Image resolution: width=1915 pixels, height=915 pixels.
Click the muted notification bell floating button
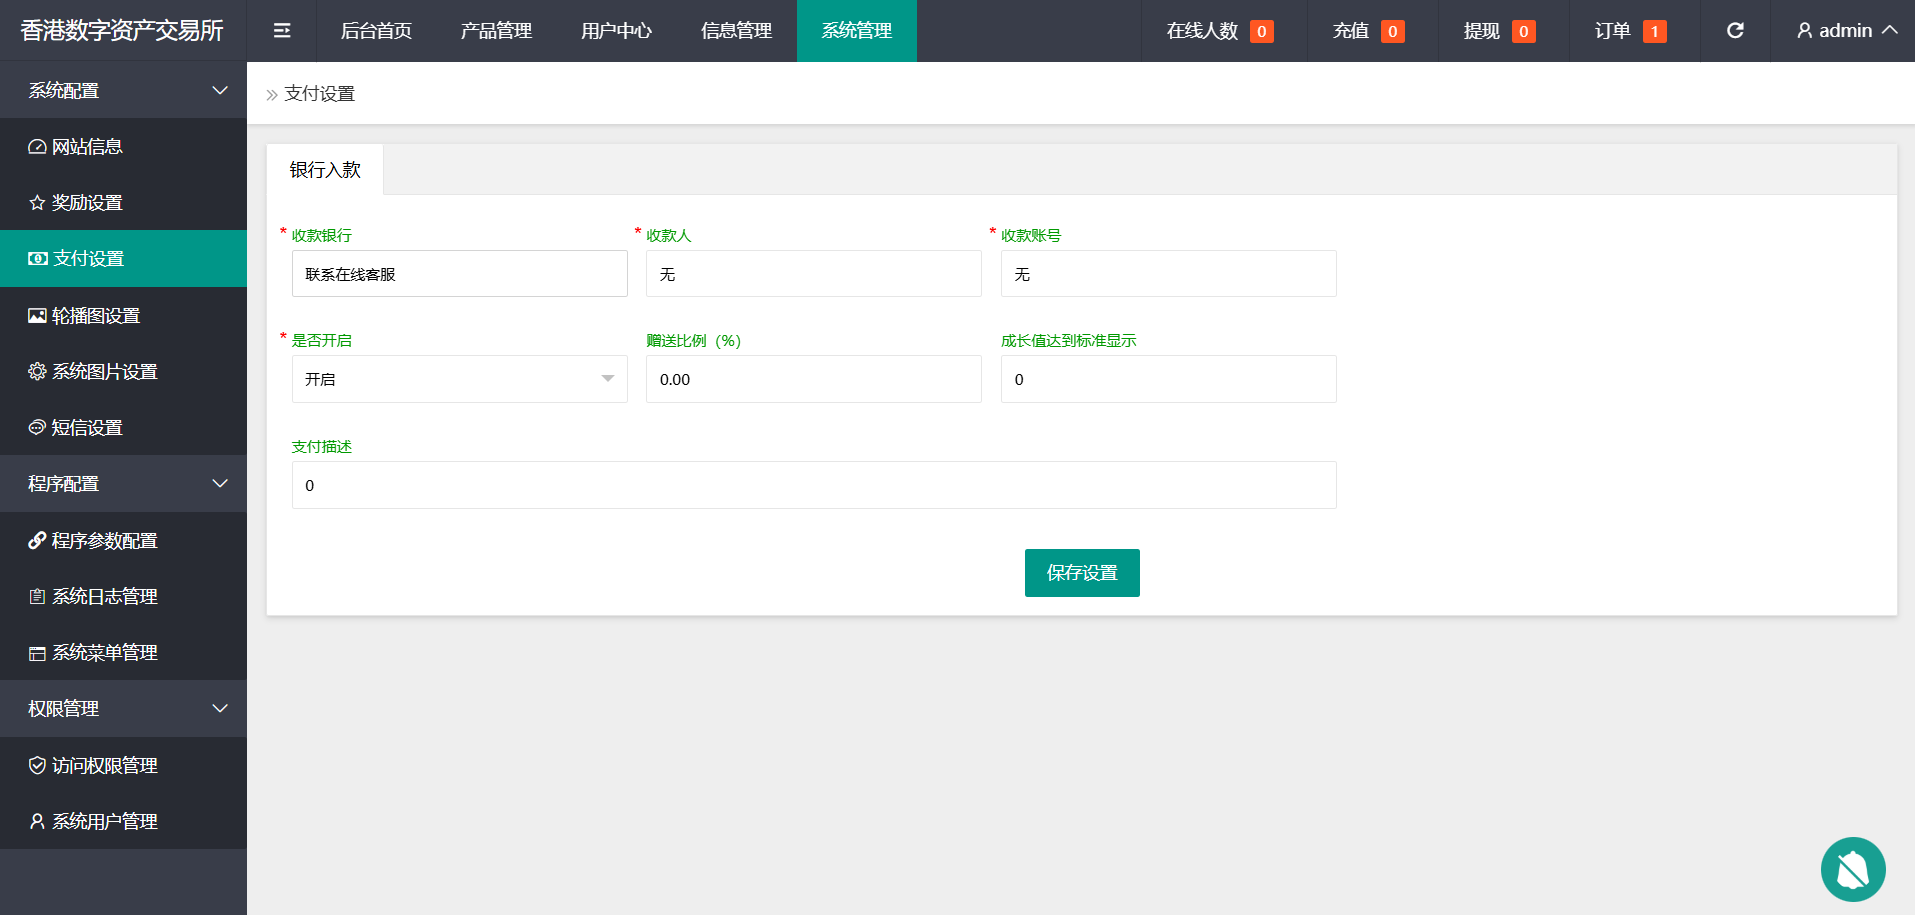tap(1853, 869)
